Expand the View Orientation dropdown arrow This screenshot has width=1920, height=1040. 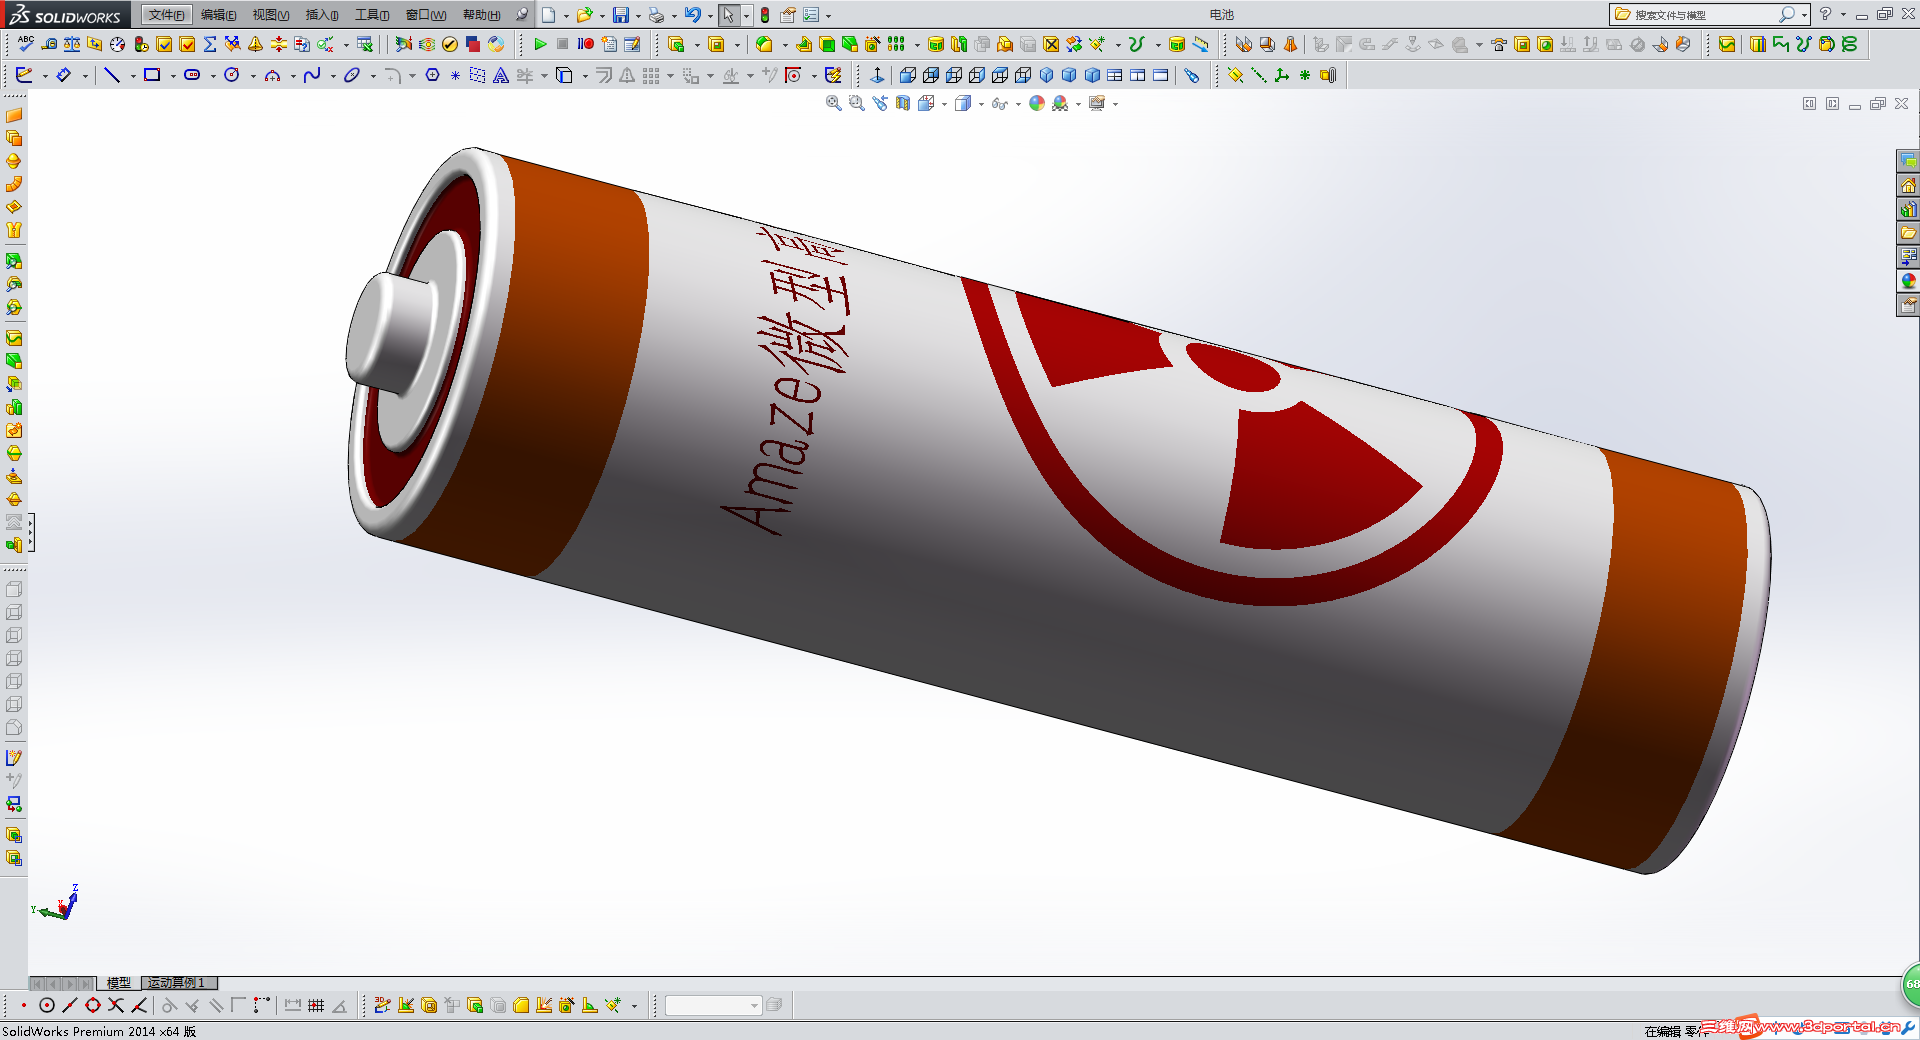point(944,104)
